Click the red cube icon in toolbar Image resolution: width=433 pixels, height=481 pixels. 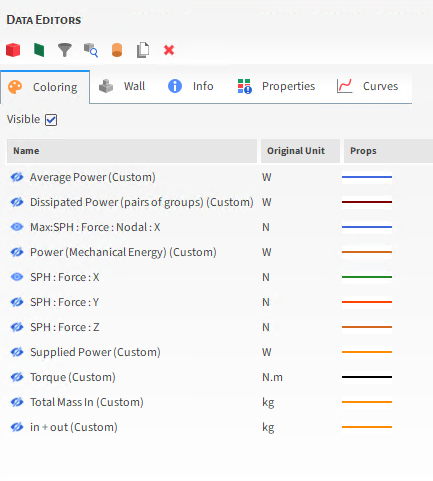coord(13,50)
